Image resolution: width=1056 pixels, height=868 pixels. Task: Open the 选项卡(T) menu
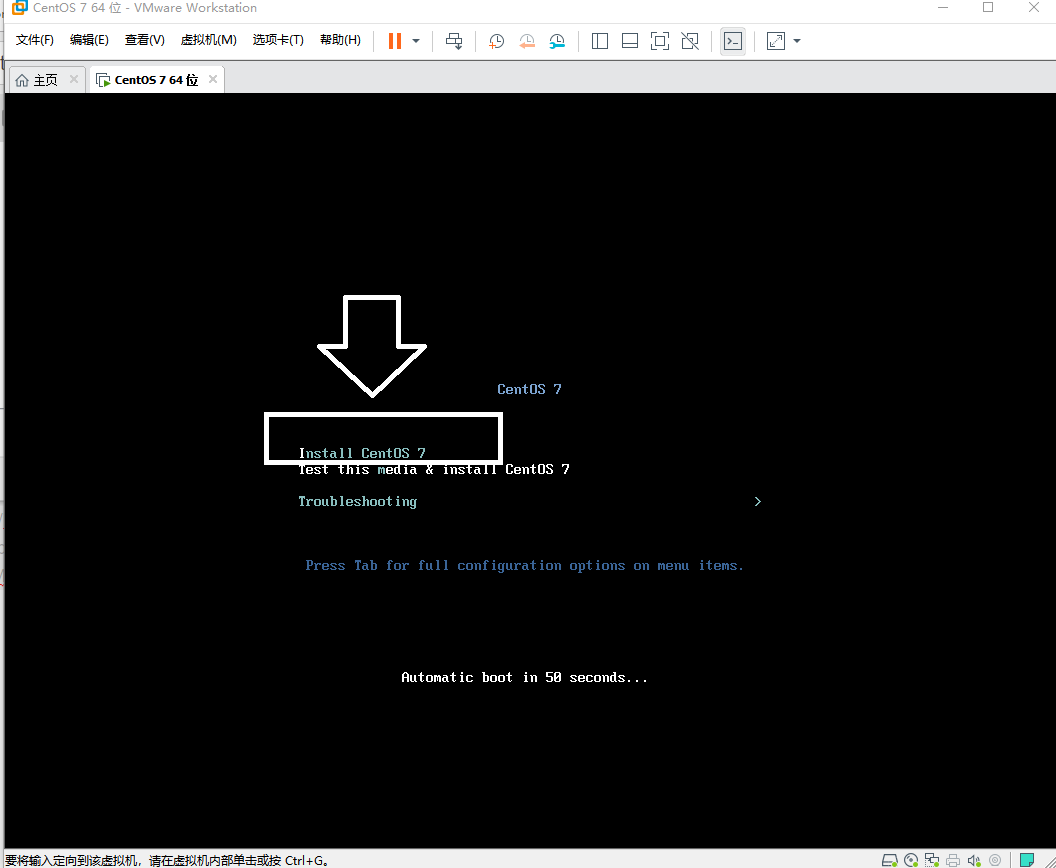(x=278, y=40)
